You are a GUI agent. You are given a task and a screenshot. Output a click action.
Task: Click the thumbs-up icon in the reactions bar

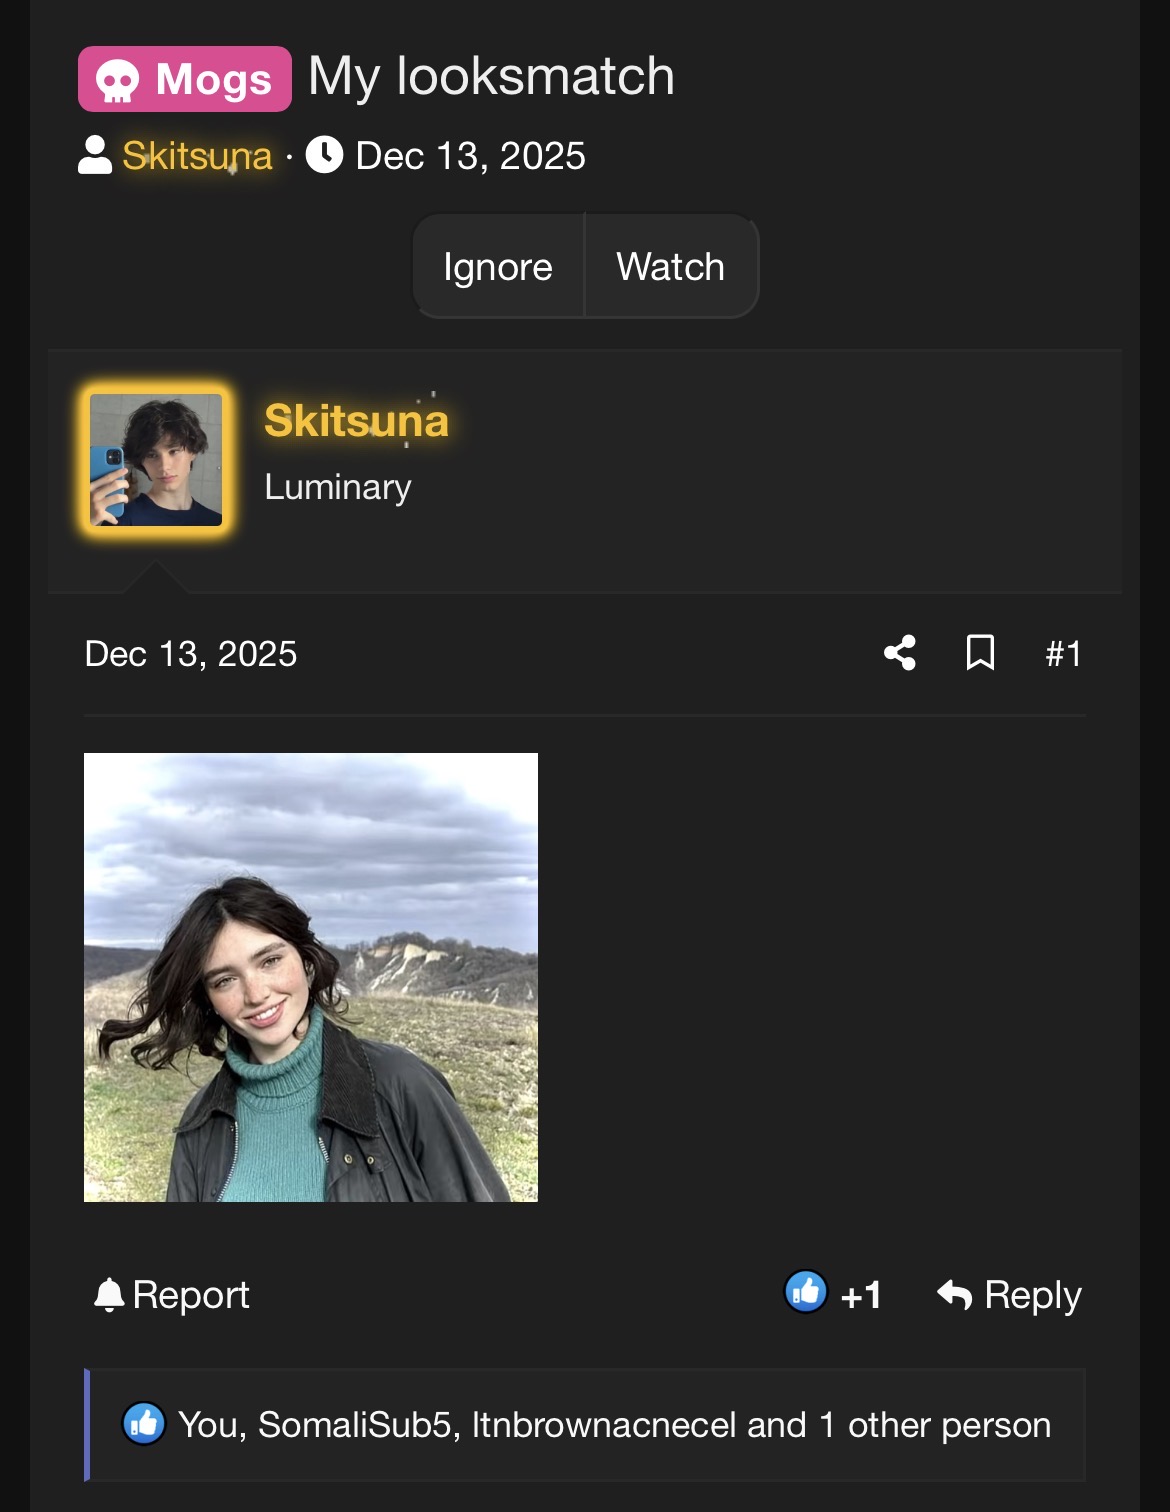click(x=144, y=1424)
